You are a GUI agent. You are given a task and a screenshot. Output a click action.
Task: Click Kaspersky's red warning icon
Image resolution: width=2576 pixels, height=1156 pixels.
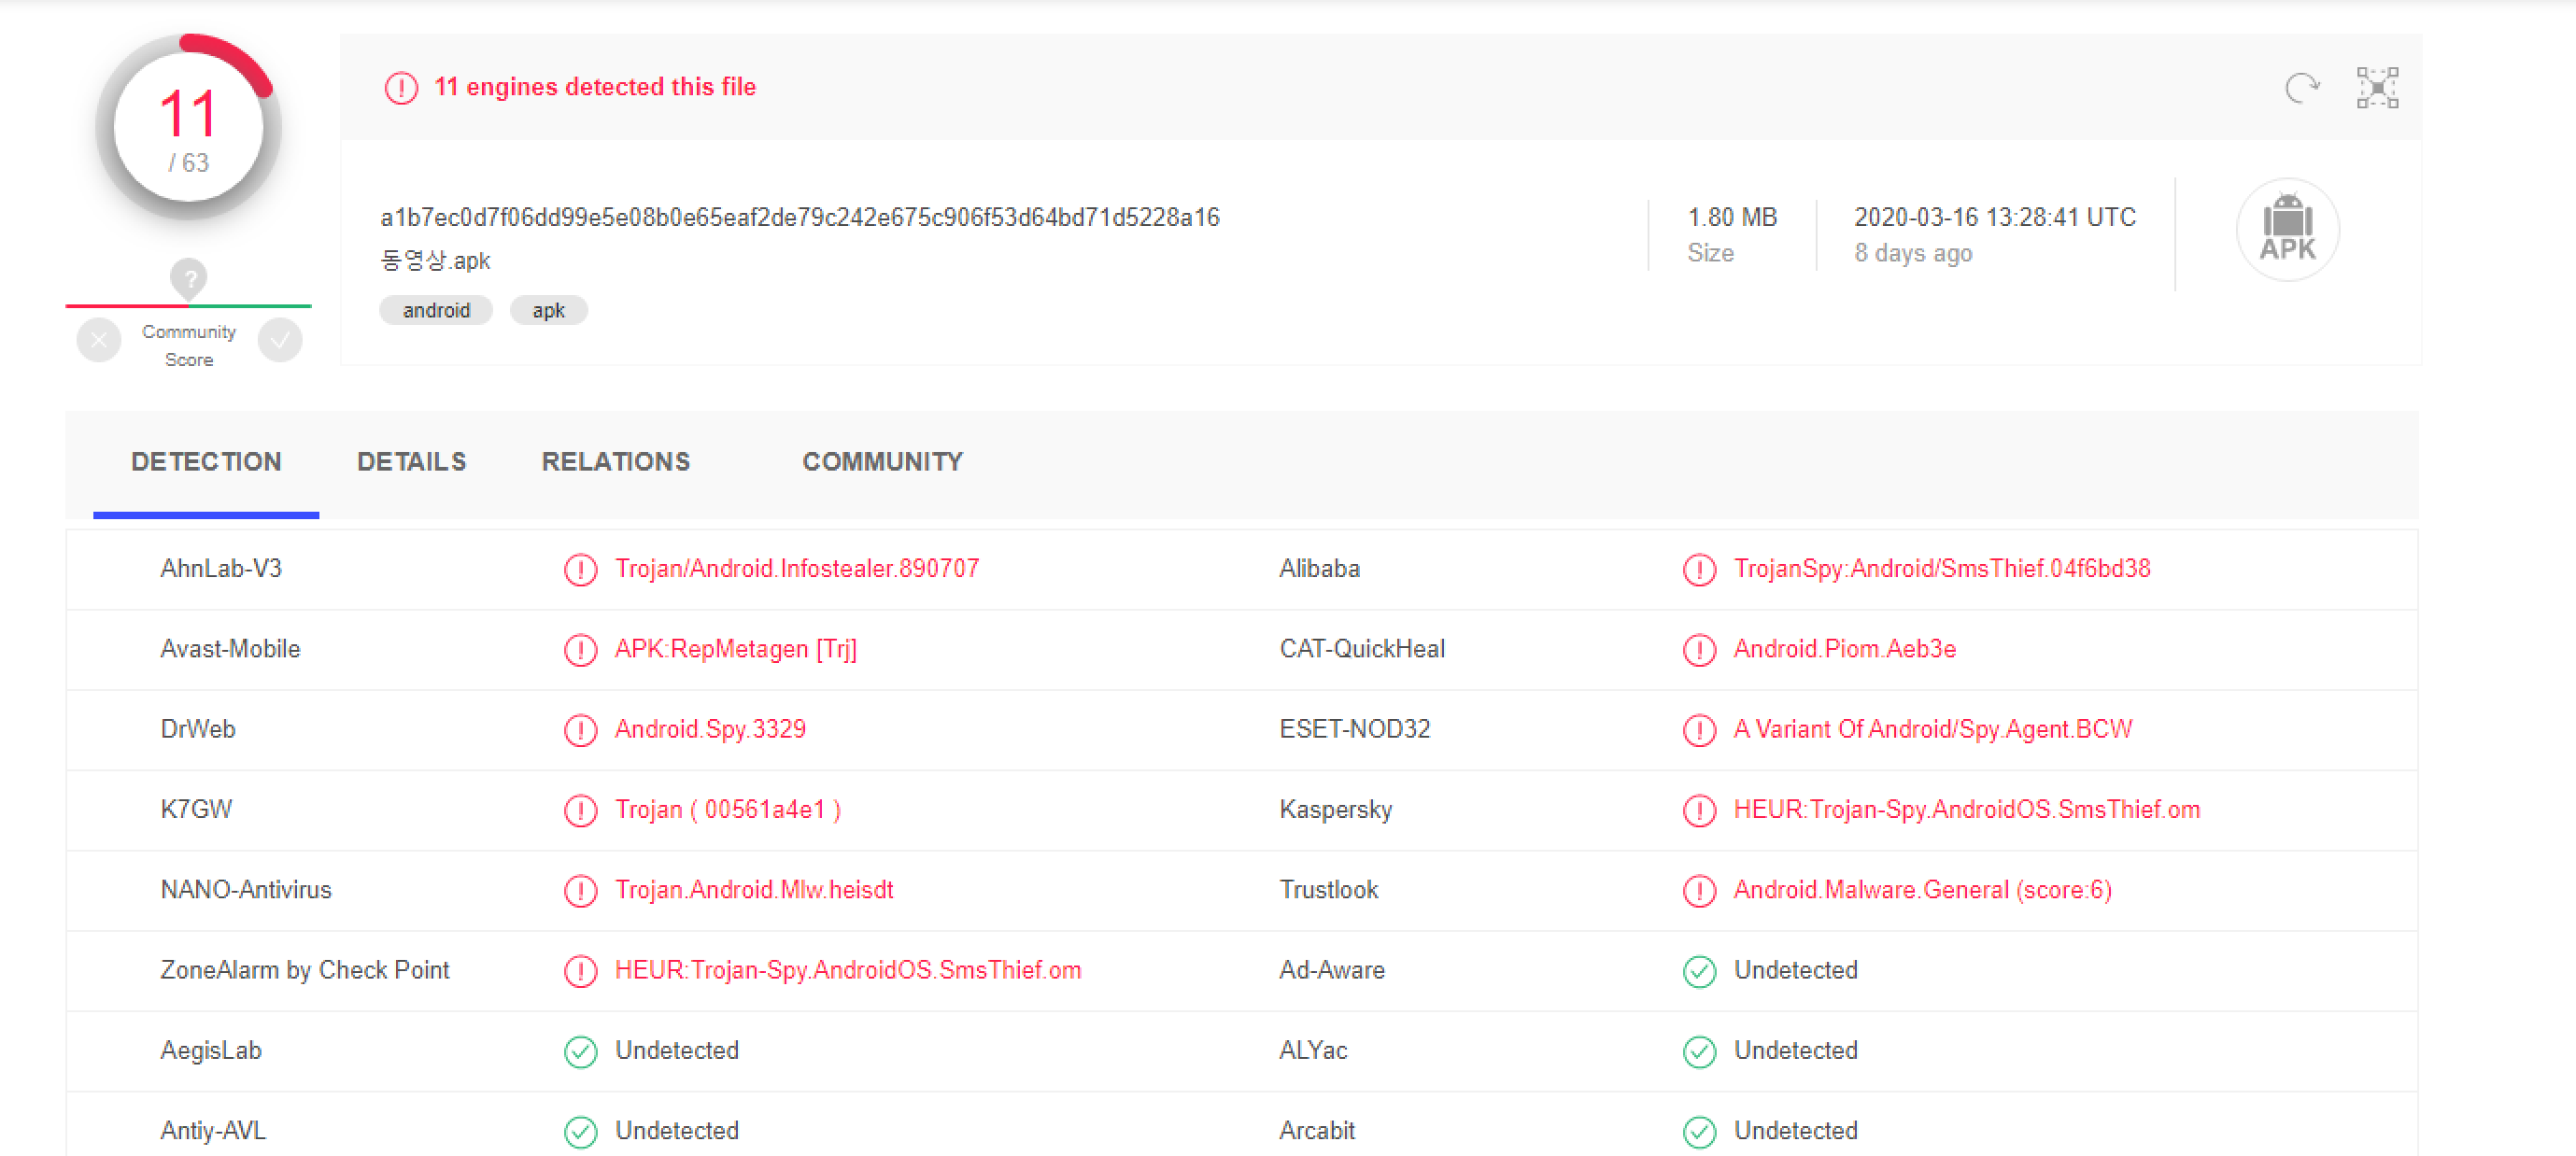point(1699,810)
